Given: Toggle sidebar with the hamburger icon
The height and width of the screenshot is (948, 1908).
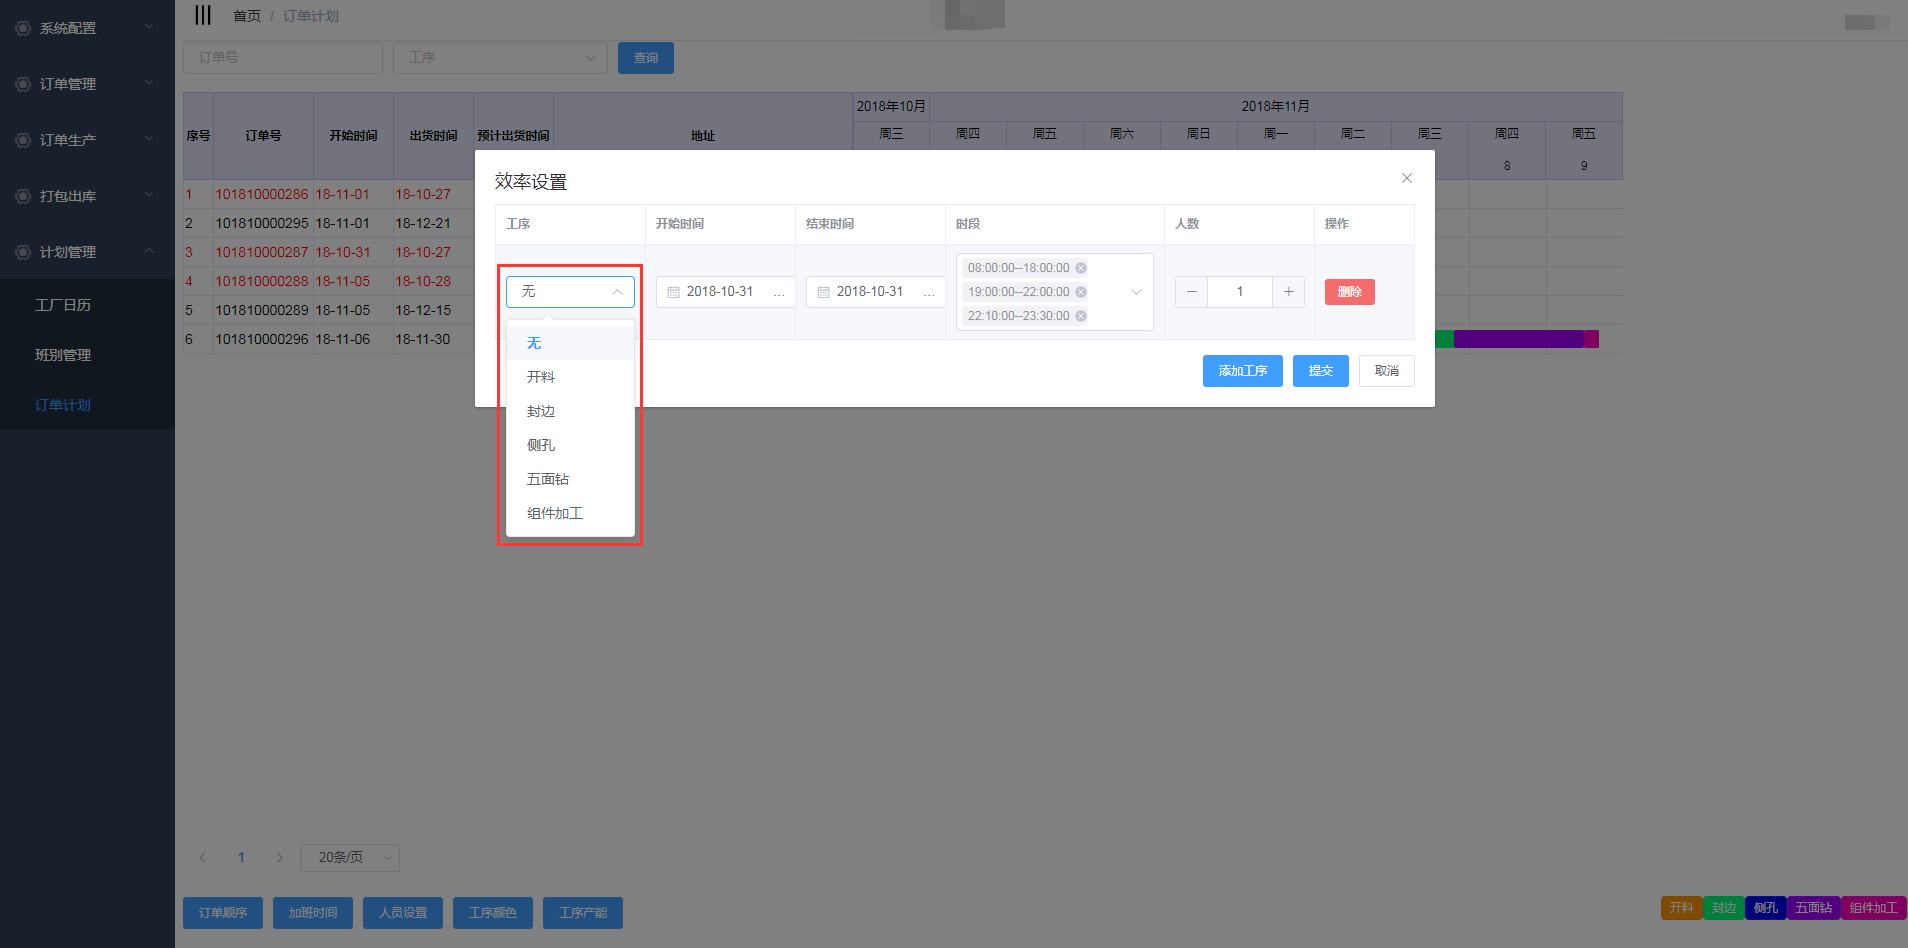Looking at the screenshot, I should 203,15.
